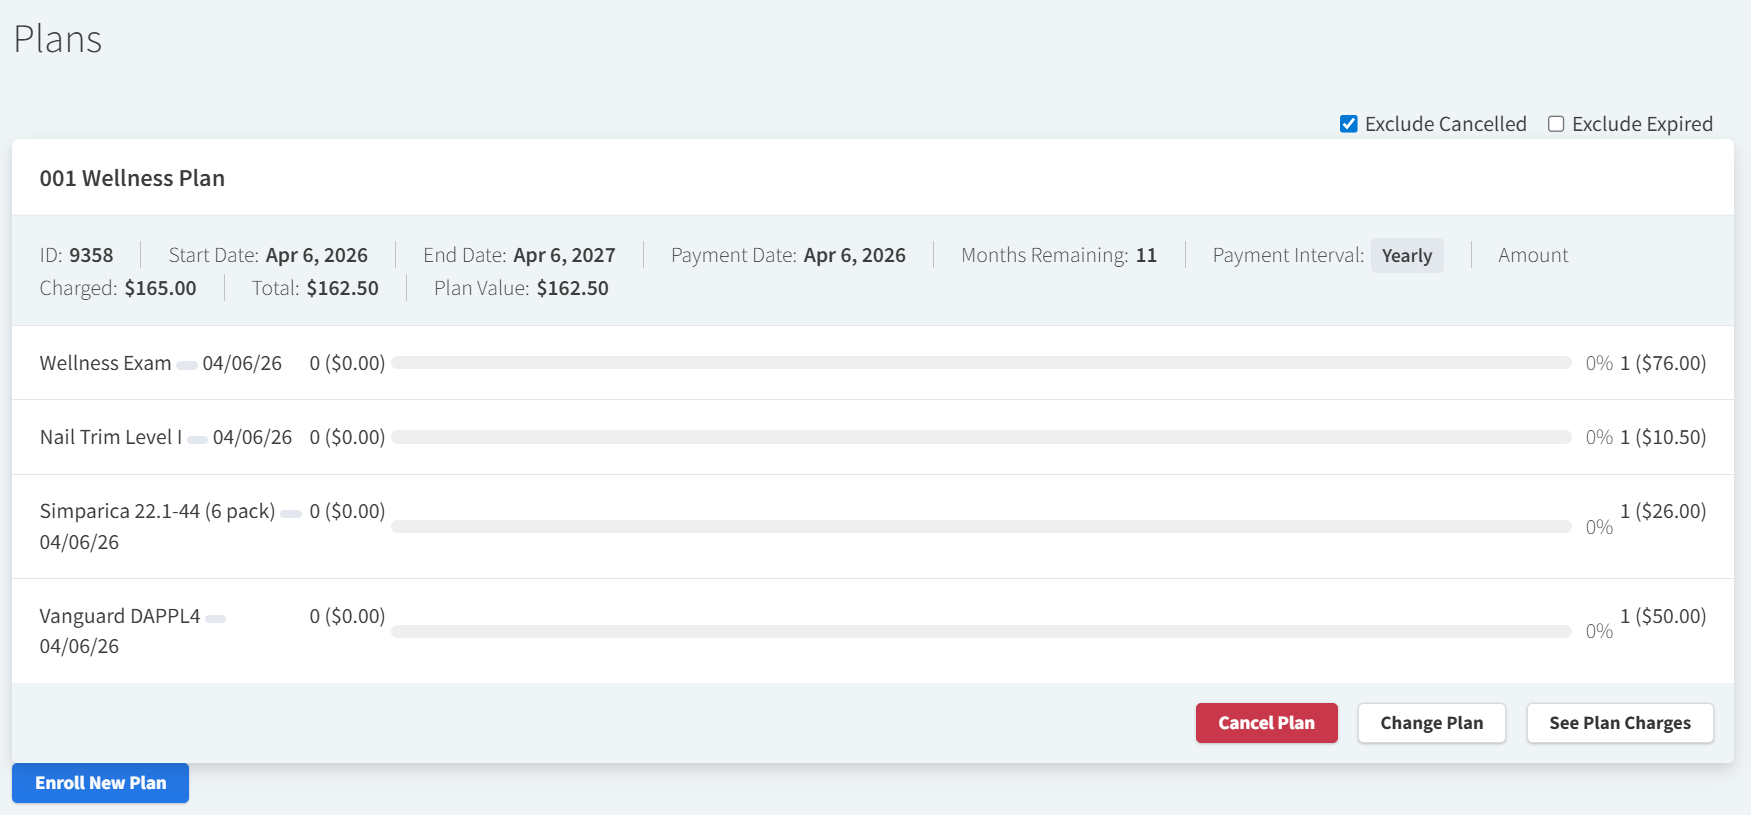
Task: Click the gray pill beside Vanguard DAPPL4
Action: tap(215, 619)
